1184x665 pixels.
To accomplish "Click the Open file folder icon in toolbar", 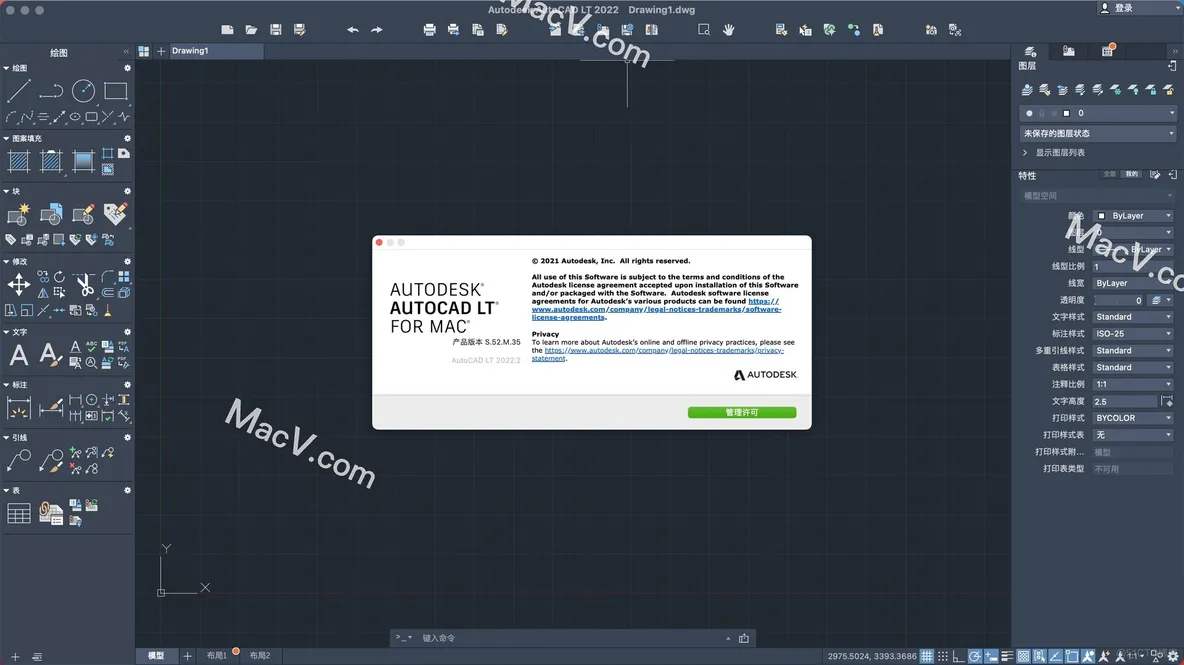I will click(x=251, y=29).
